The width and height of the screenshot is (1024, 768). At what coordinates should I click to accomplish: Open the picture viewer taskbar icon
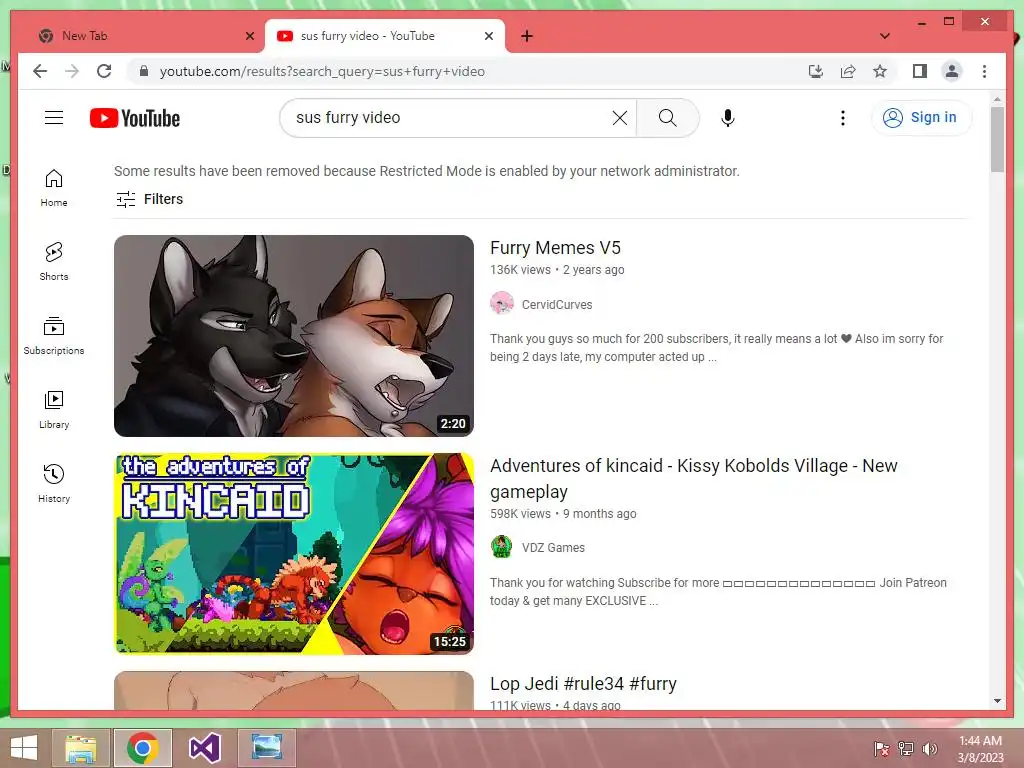click(x=266, y=748)
